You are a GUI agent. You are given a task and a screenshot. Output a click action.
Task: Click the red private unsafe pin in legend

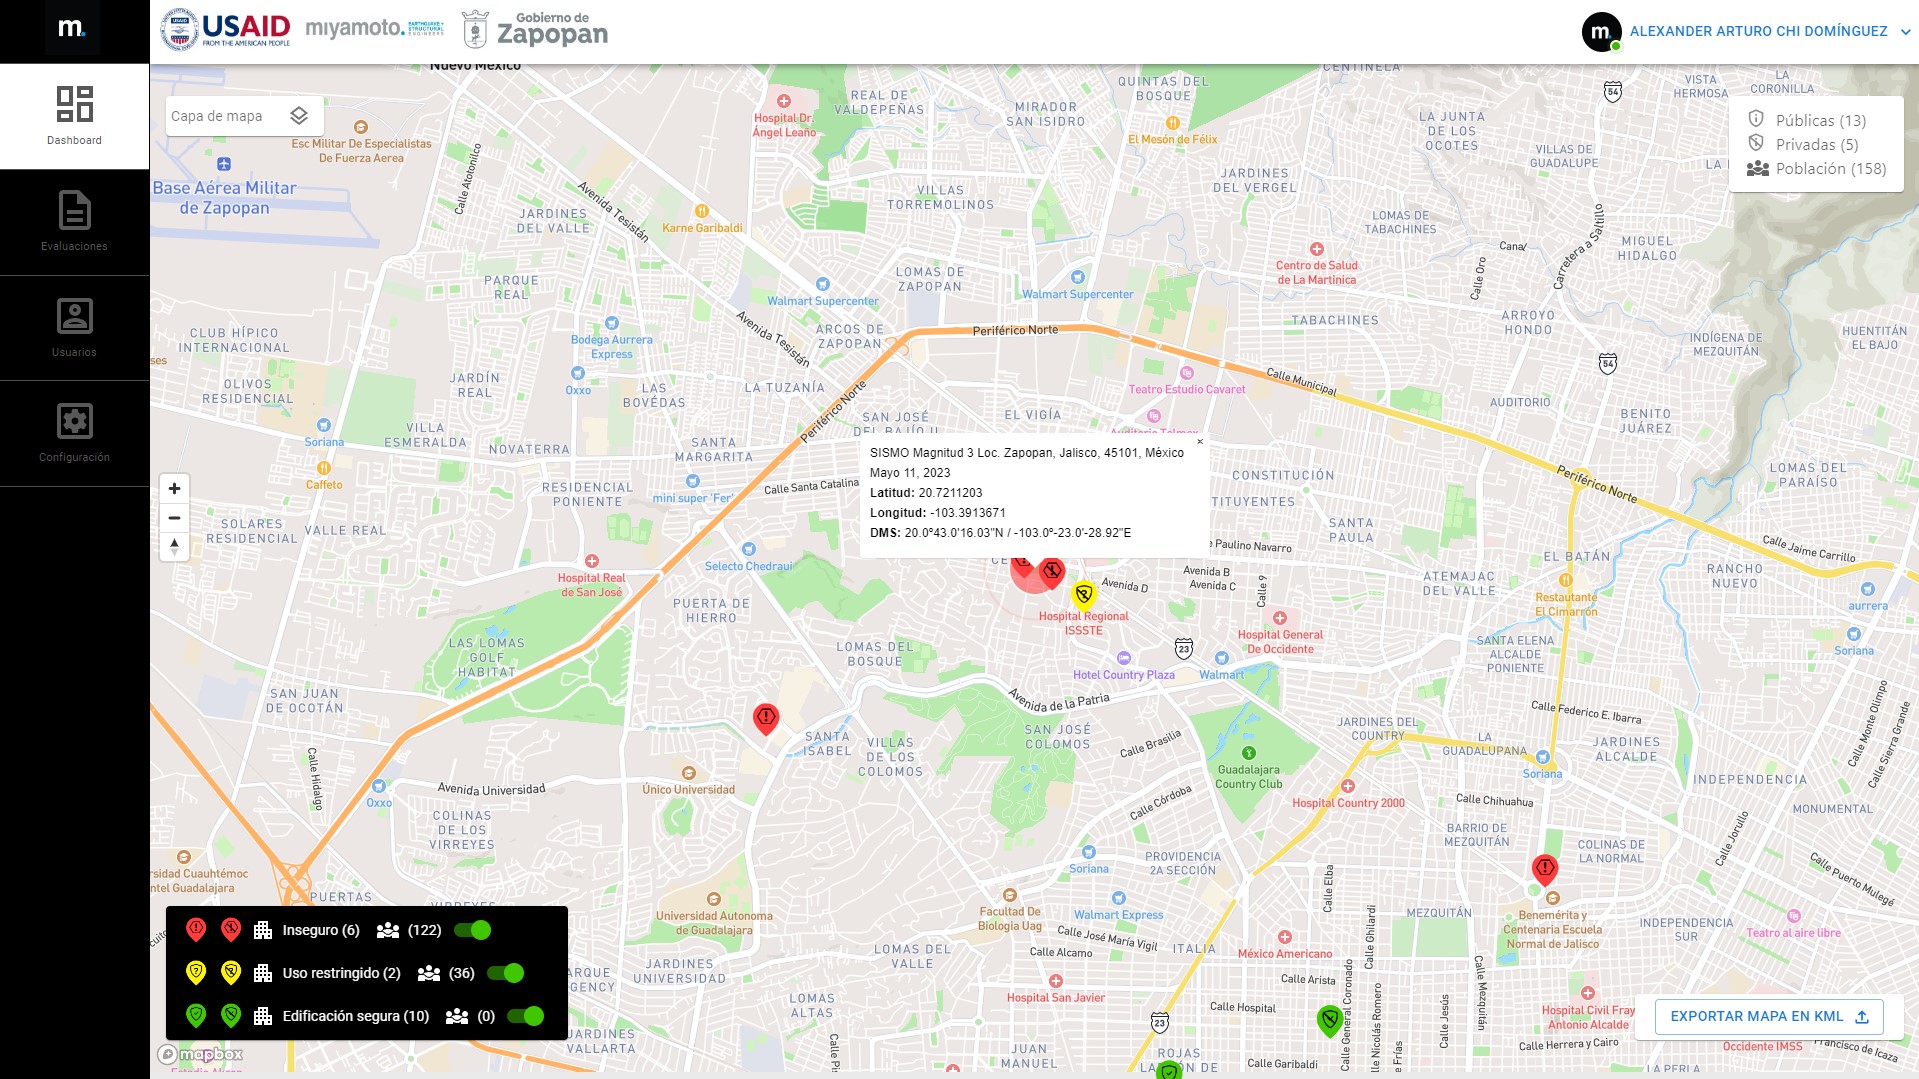(x=231, y=929)
